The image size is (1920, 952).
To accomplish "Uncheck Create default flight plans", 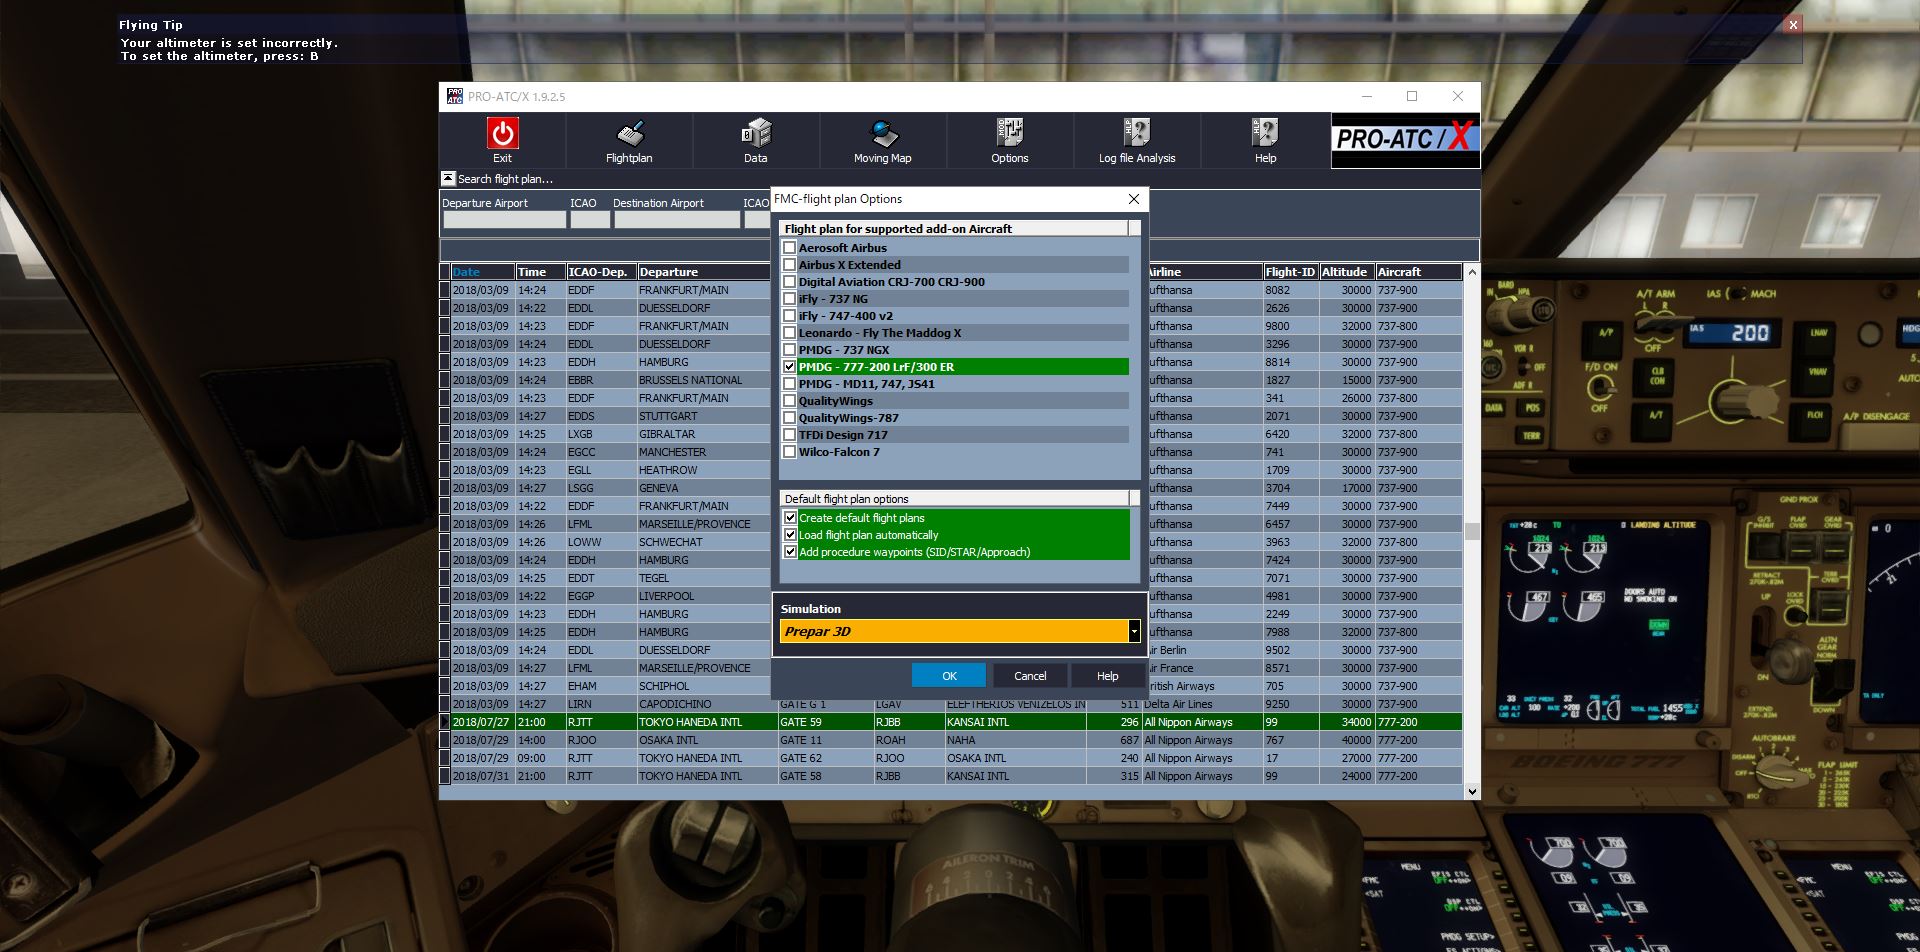I will click(790, 518).
